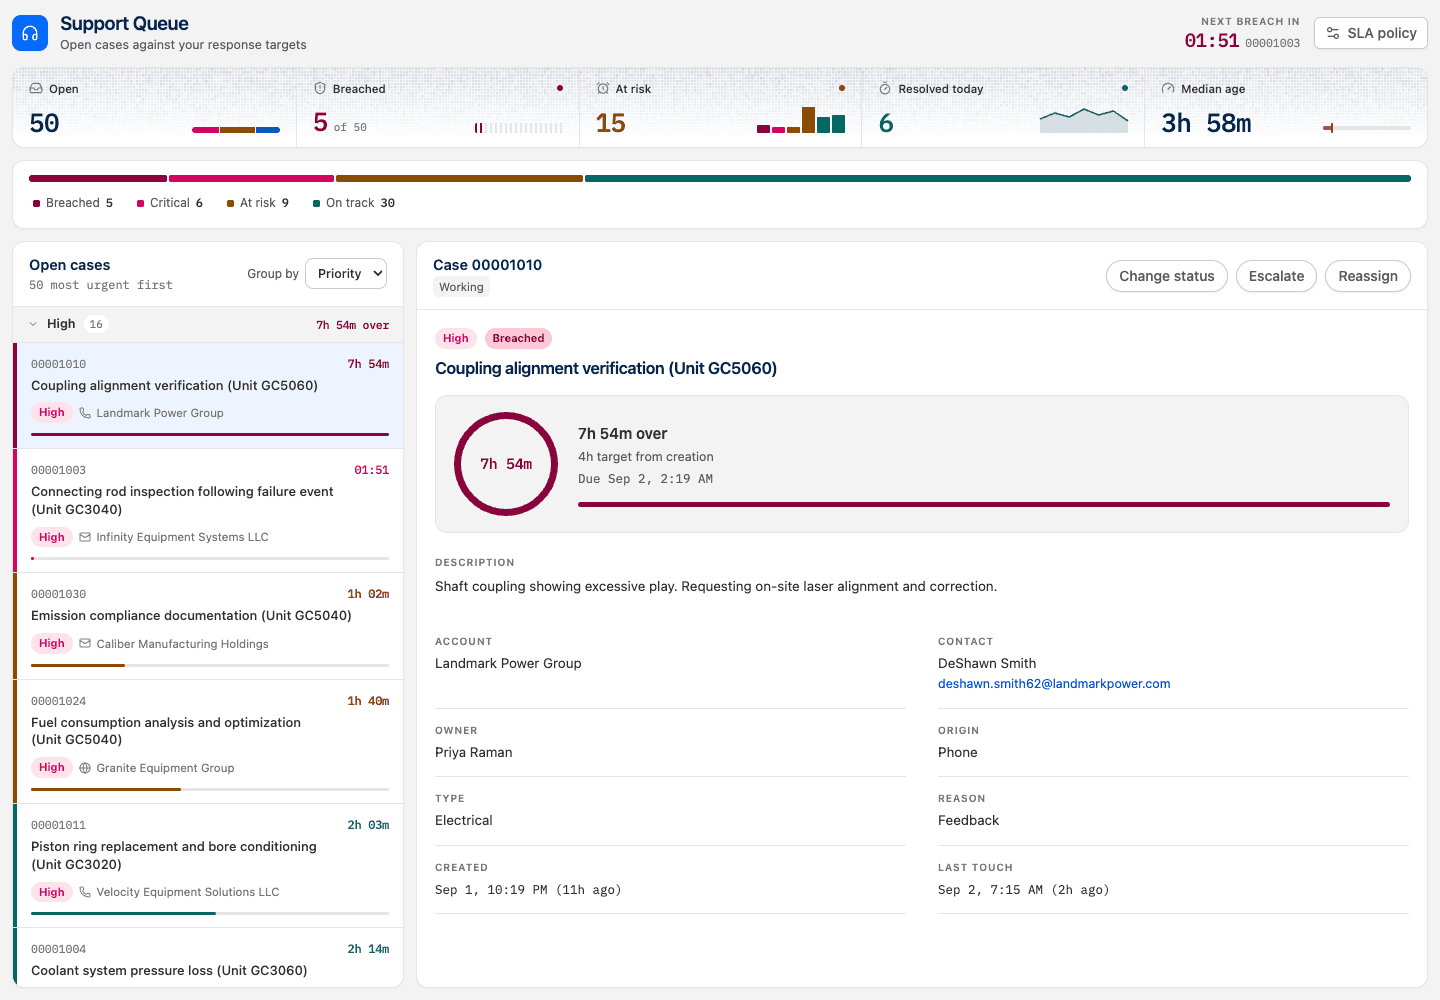The width and height of the screenshot is (1440, 1000).
Task: Click the At risk bar chart sparkline
Action: [x=801, y=120]
